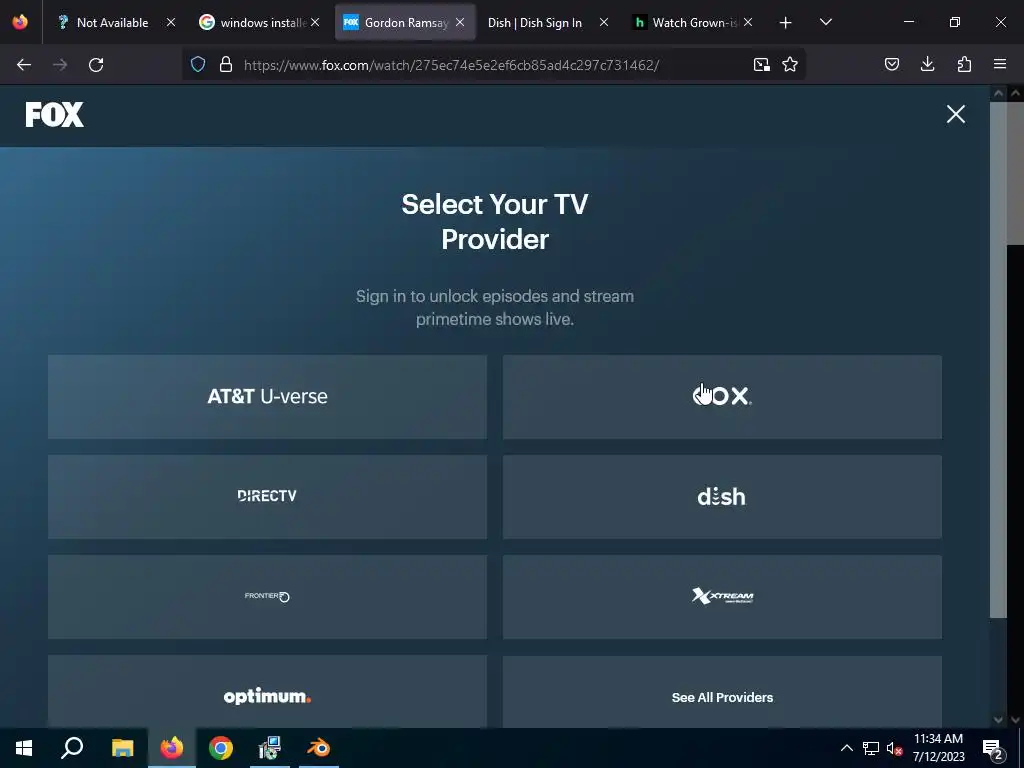Select the Cox provider tile

[722, 396]
